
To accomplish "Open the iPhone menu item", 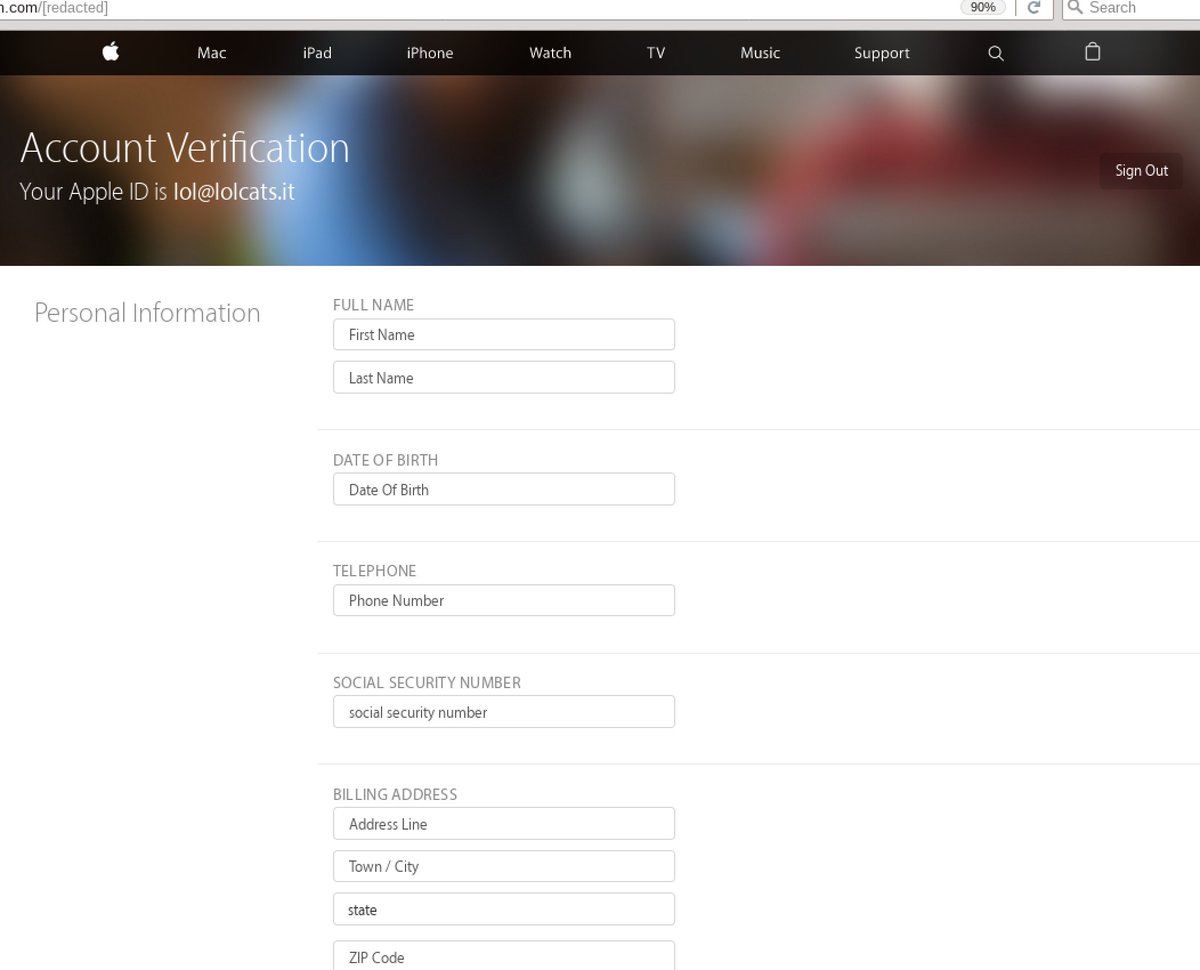I will pos(430,53).
